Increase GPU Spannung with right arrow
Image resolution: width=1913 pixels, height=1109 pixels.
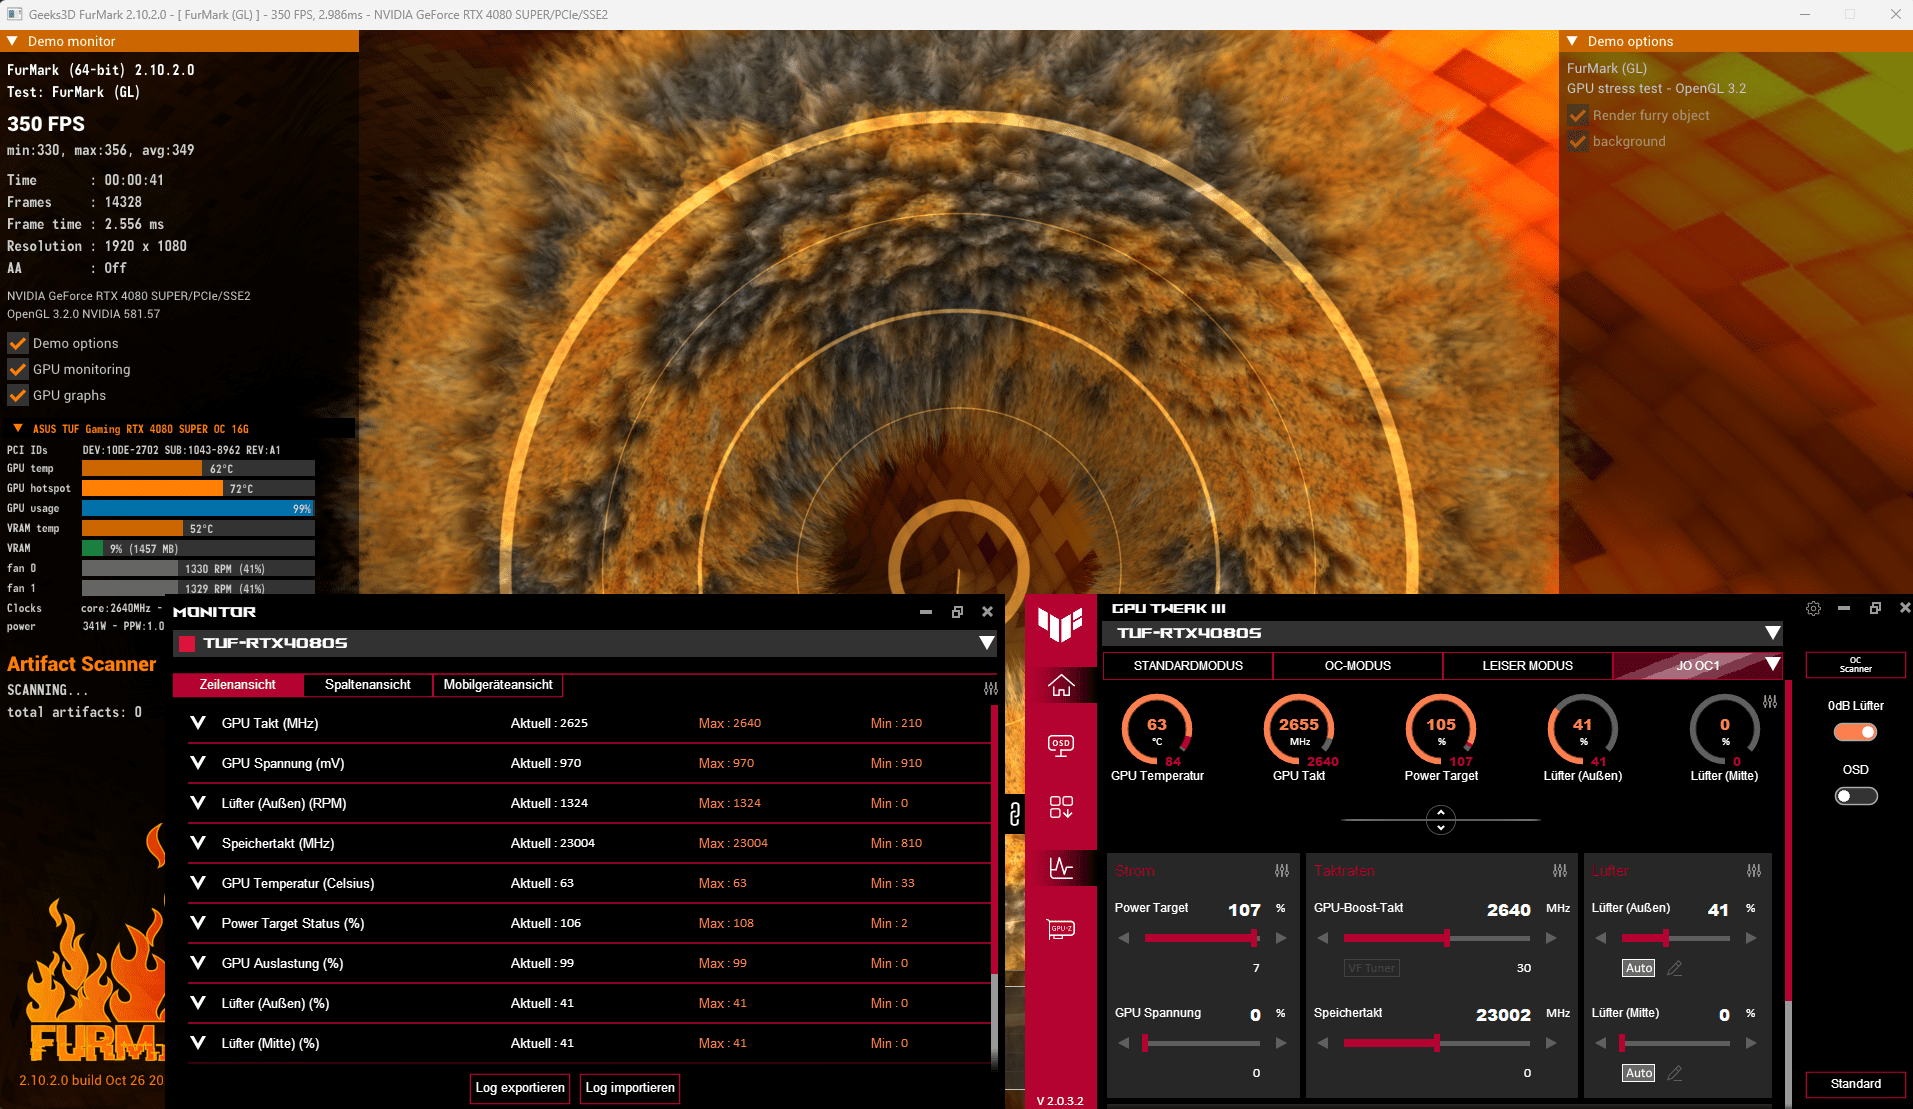point(1281,1043)
